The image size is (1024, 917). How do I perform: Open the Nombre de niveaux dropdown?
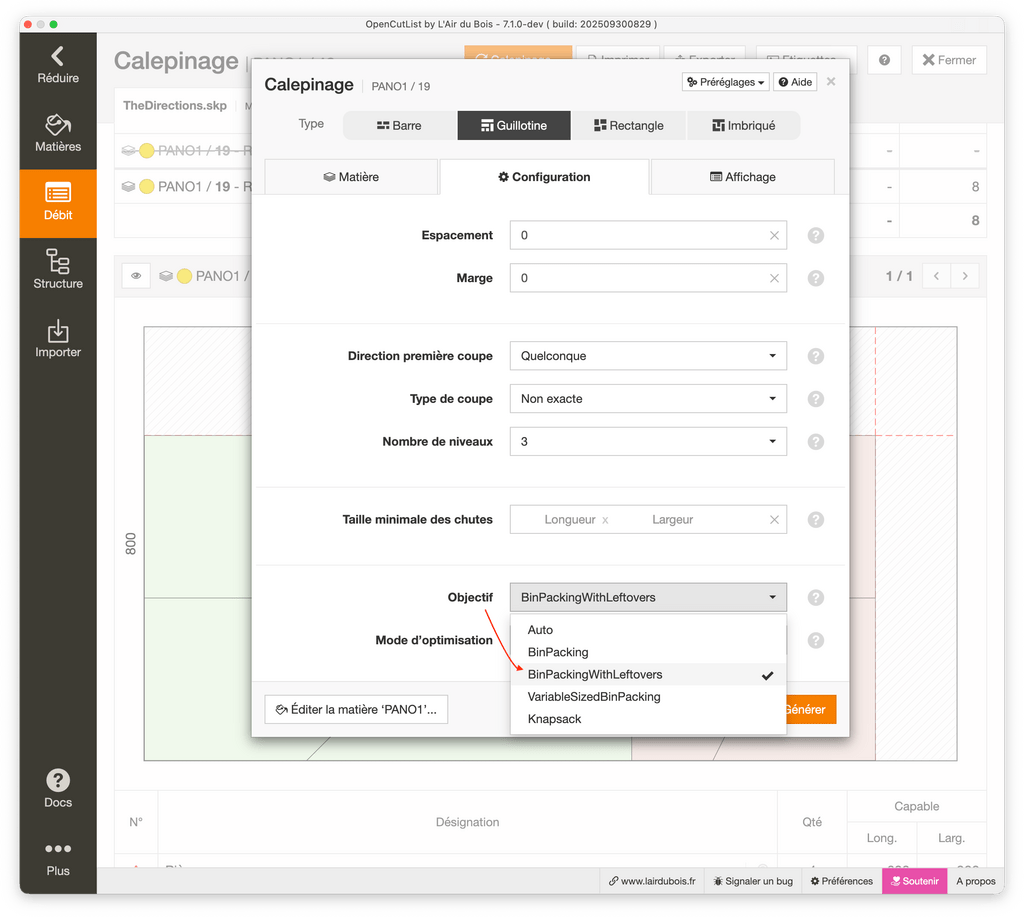point(647,441)
